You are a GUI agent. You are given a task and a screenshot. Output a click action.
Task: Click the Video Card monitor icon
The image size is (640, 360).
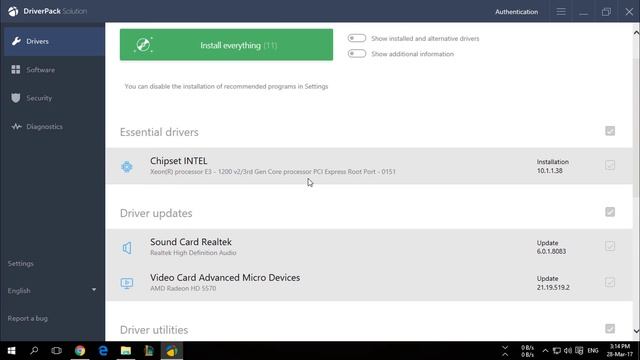(x=127, y=283)
